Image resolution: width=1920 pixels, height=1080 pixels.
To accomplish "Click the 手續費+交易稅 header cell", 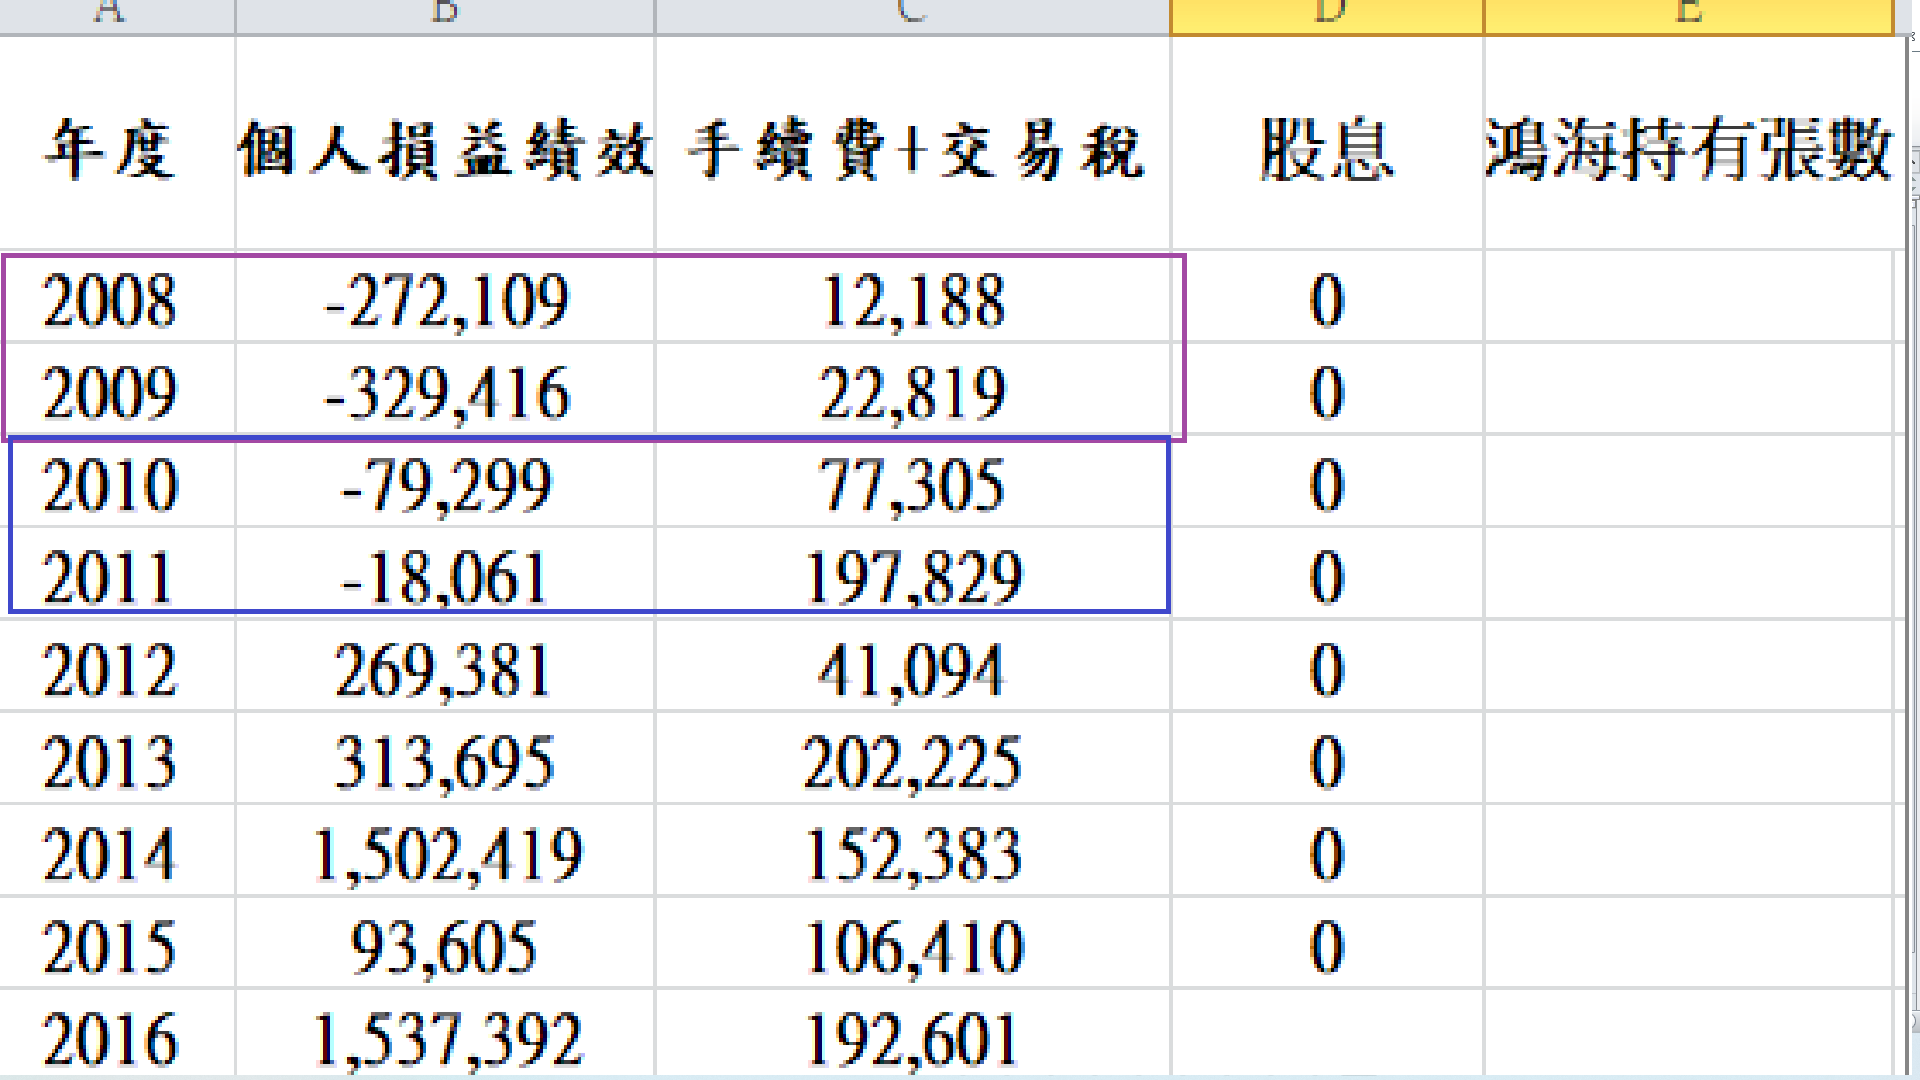I will pyautogui.click(x=914, y=150).
